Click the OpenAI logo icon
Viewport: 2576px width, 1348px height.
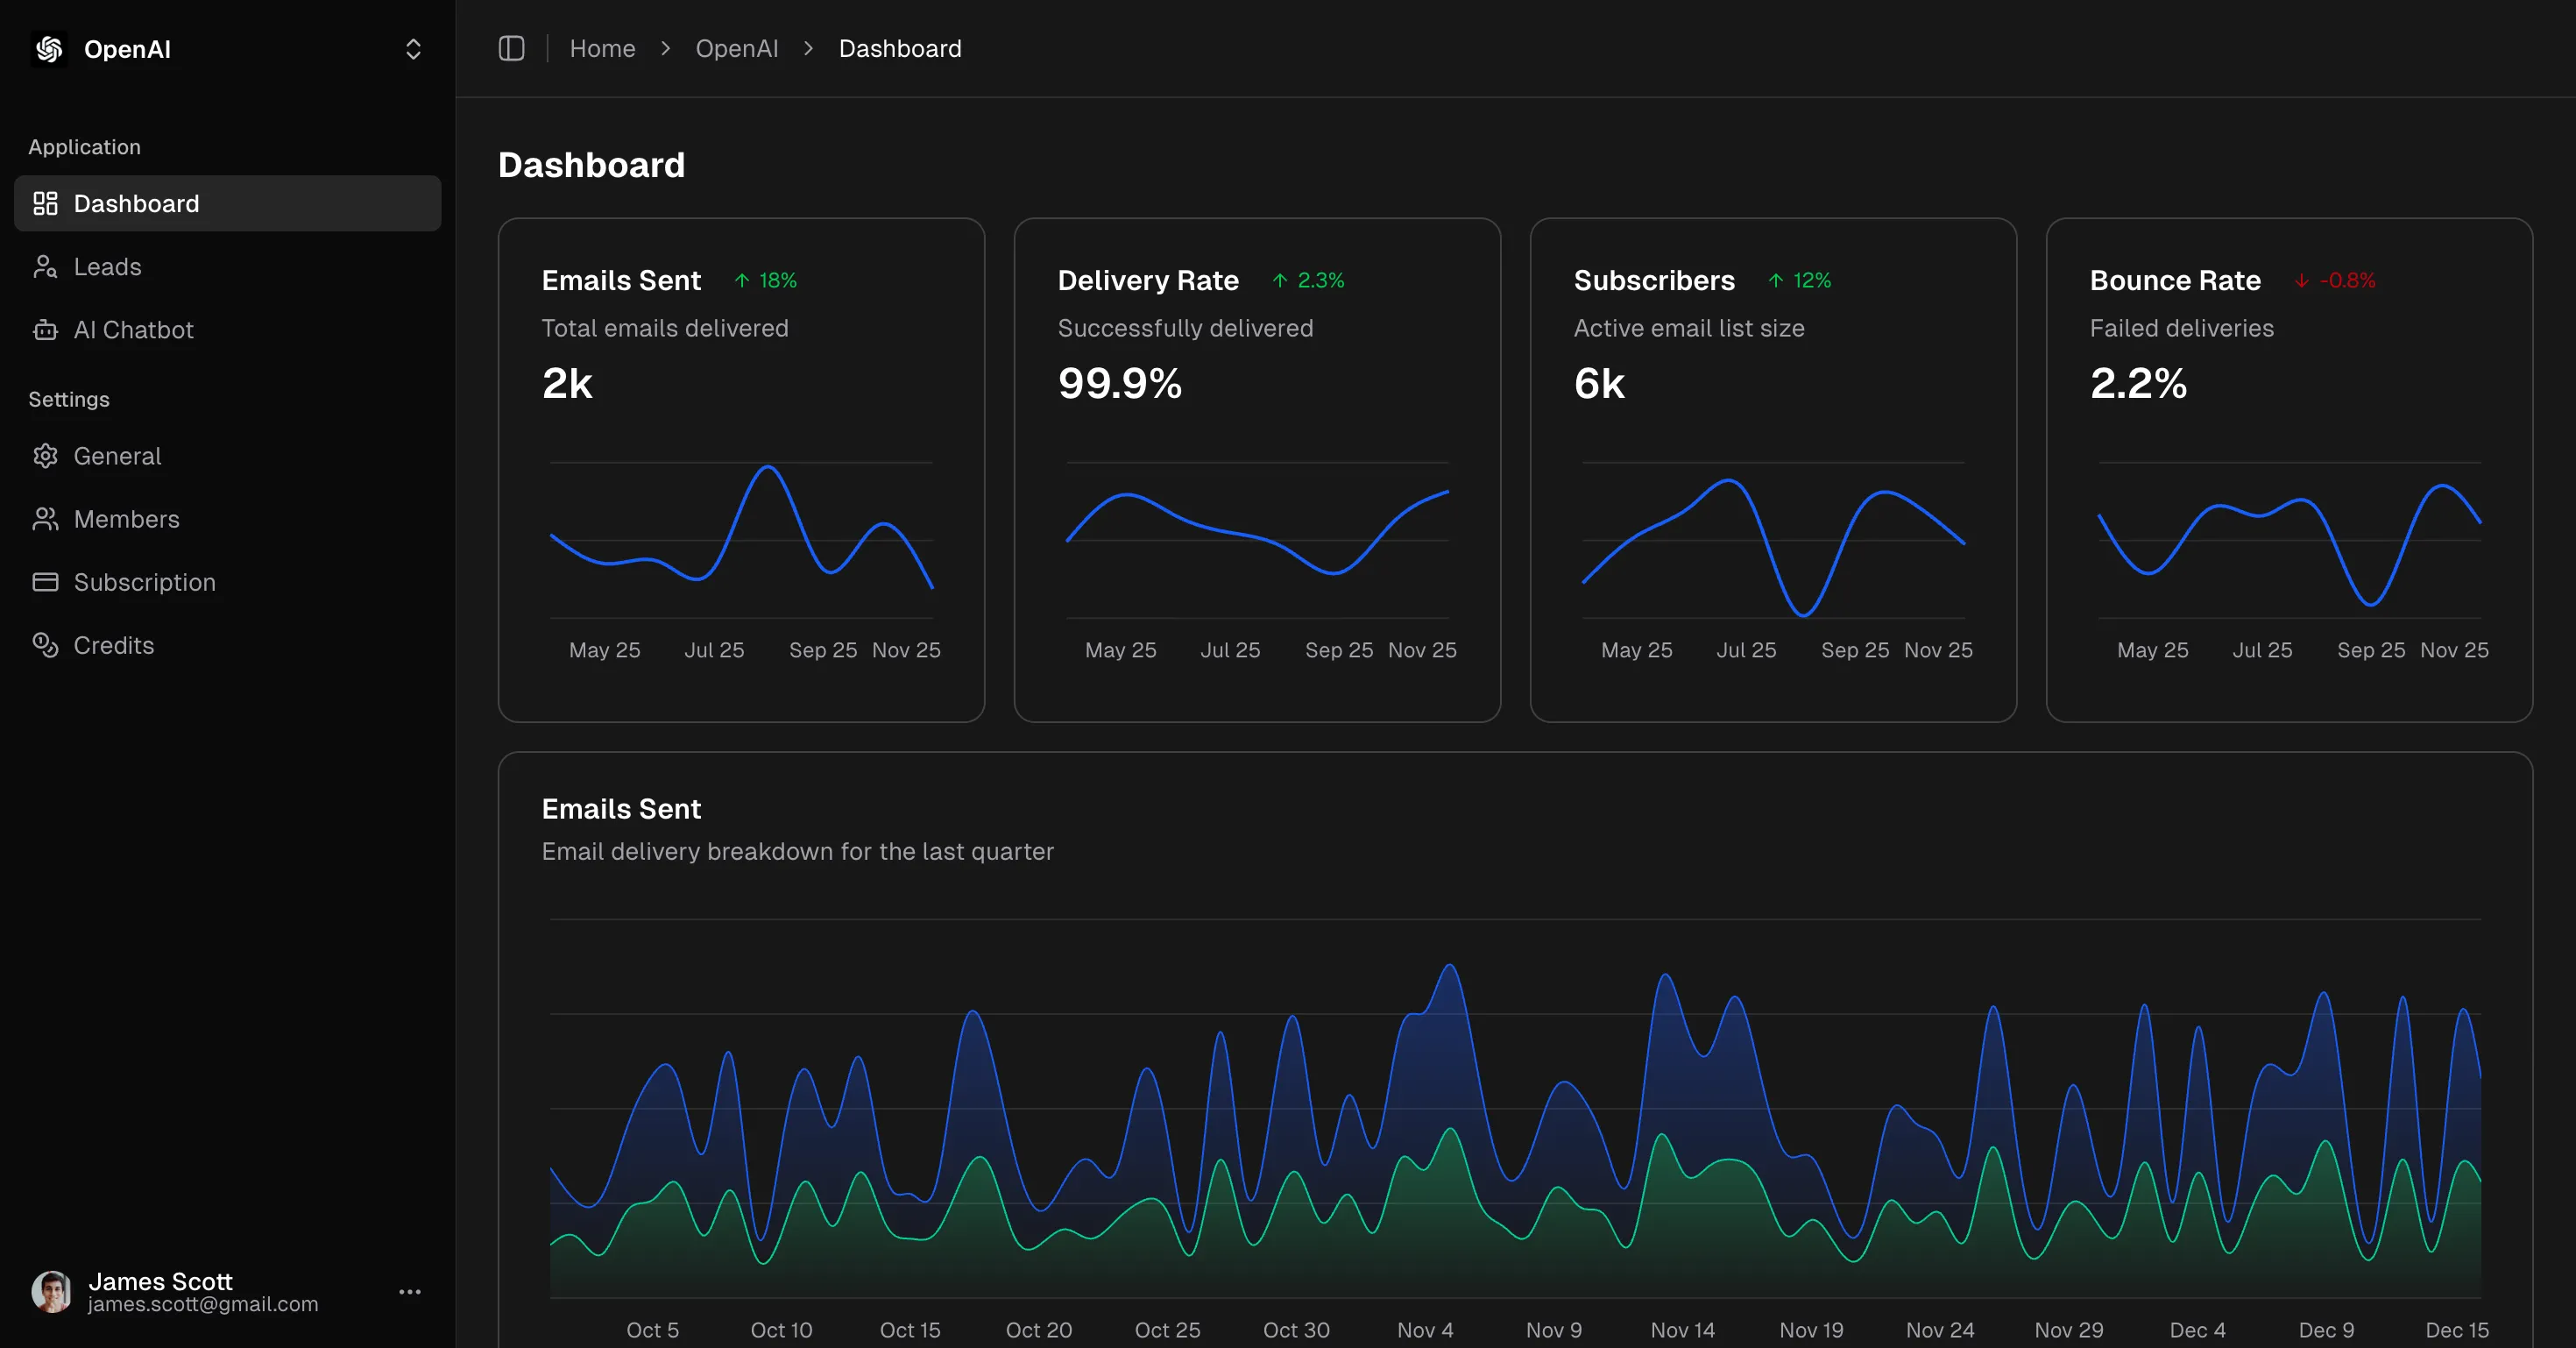click(47, 48)
